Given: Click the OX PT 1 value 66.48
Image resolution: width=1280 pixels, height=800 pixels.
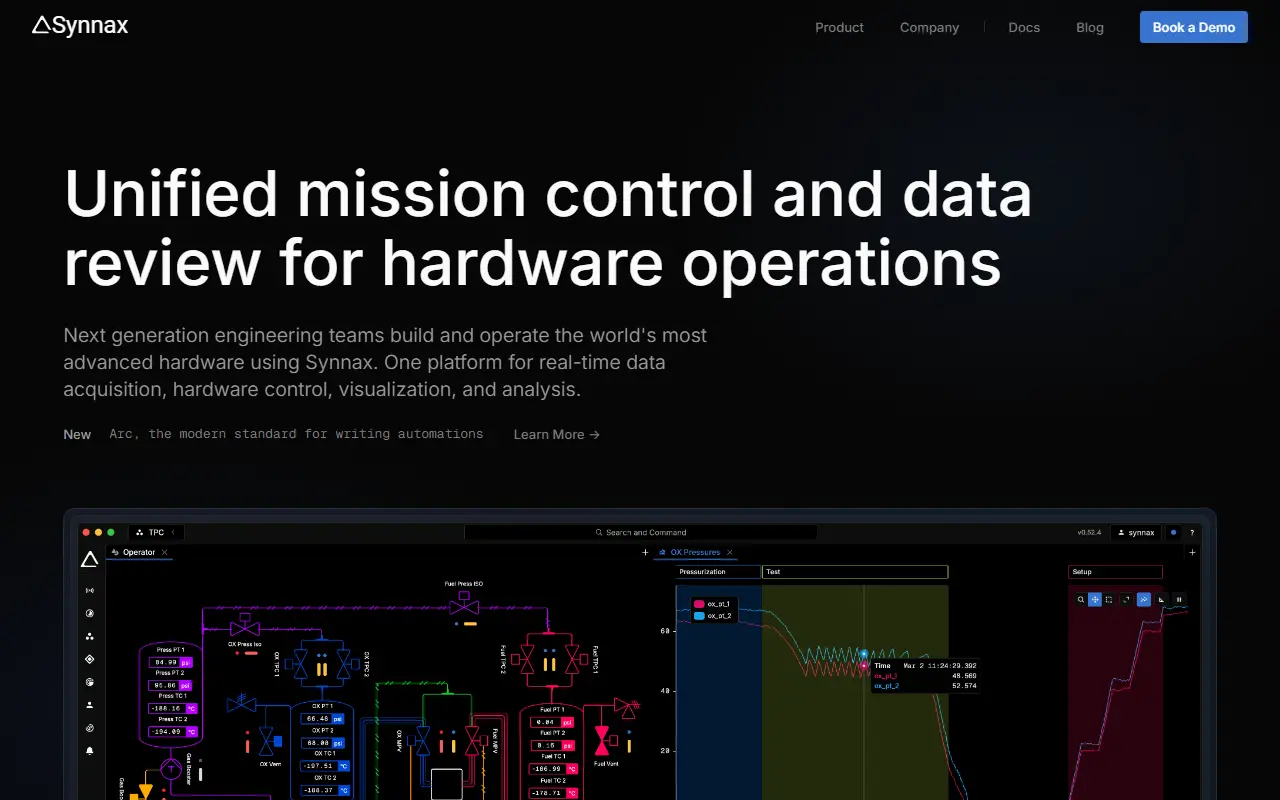Looking at the screenshot, I should point(317,718).
